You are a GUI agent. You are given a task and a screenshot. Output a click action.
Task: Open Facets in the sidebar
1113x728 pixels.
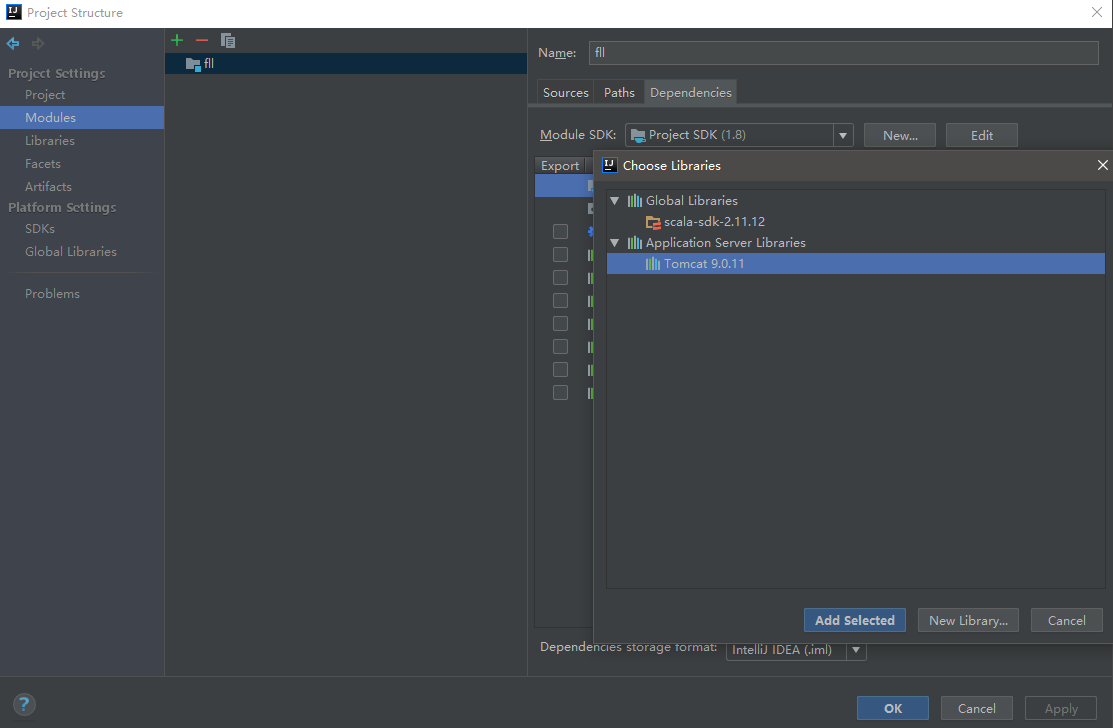tap(43, 163)
